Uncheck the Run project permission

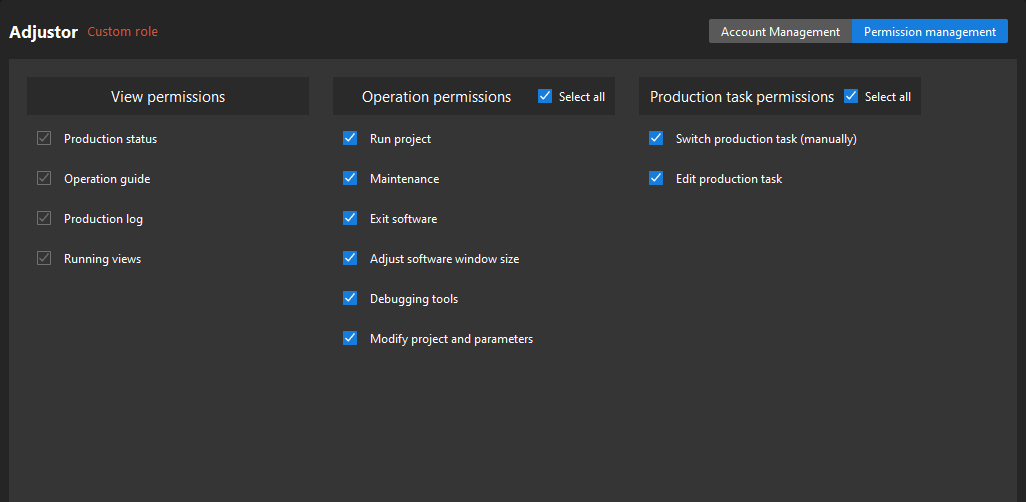pos(350,139)
